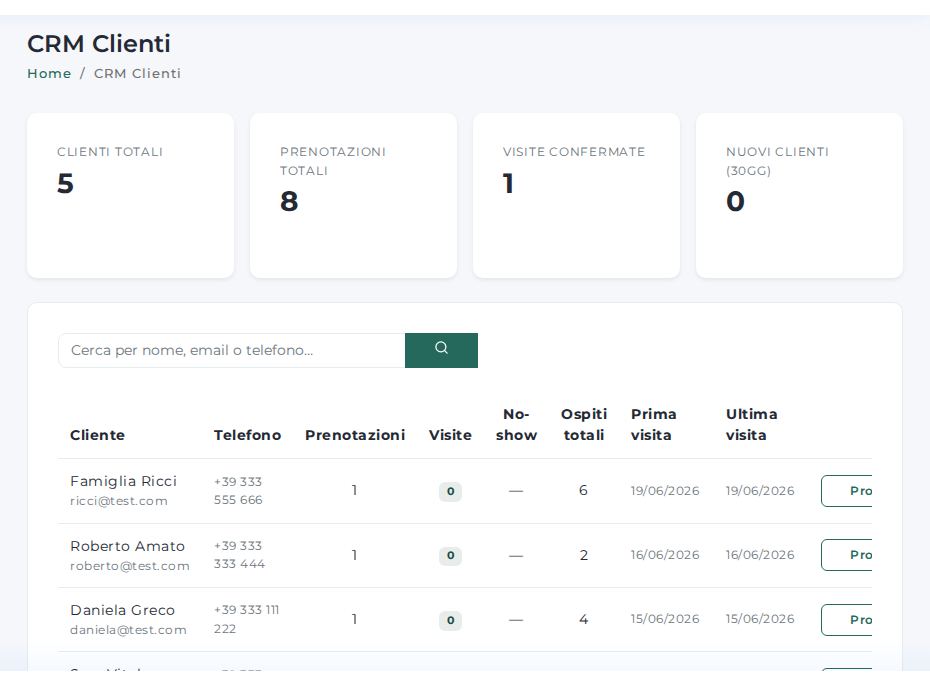Click the Ospiti totali column header

[x=584, y=424]
